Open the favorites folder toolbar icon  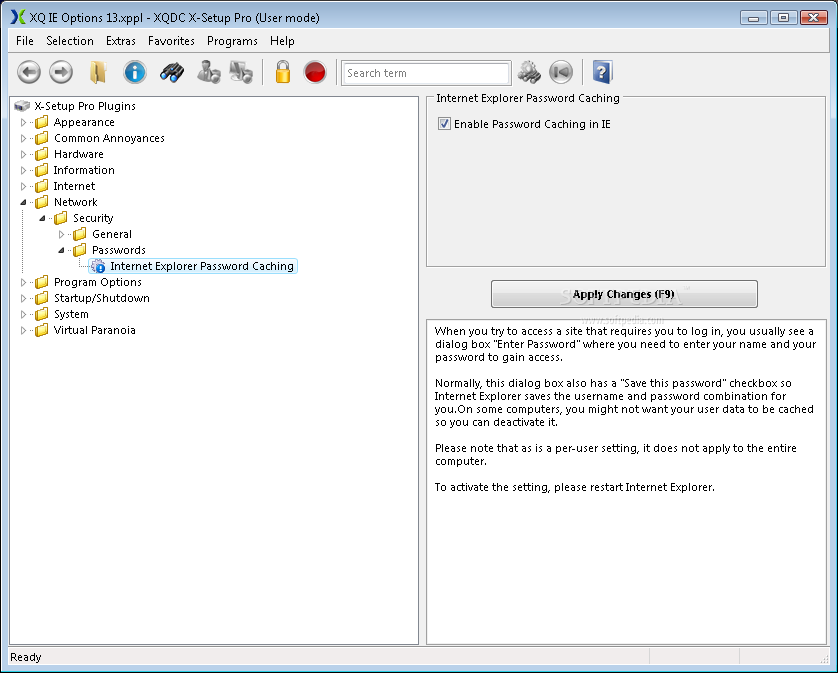click(98, 72)
